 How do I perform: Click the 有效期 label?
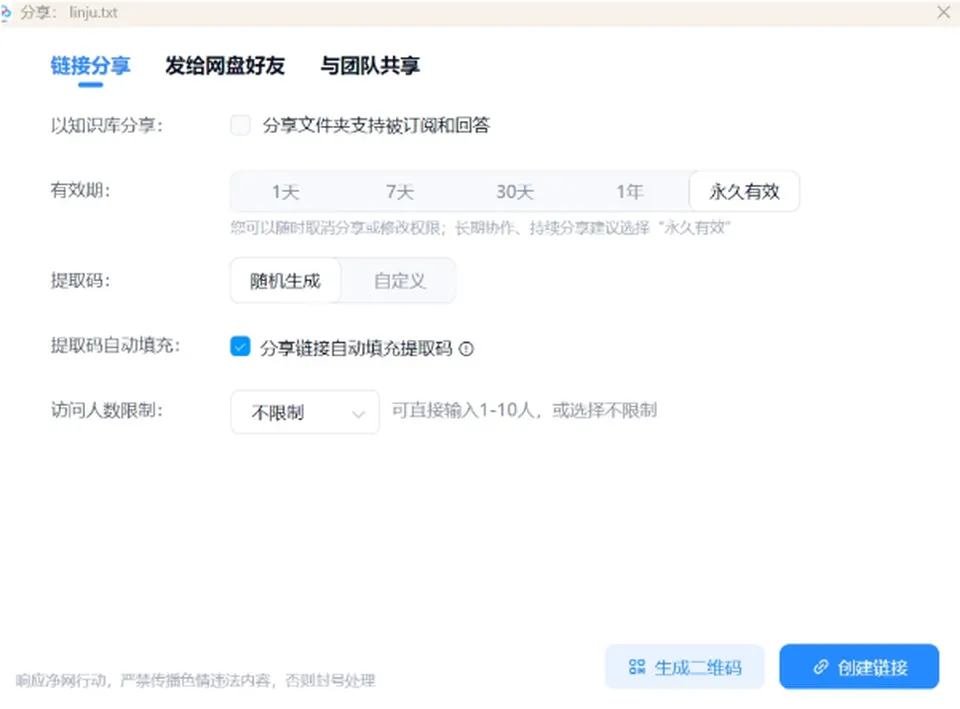click(x=80, y=190)
